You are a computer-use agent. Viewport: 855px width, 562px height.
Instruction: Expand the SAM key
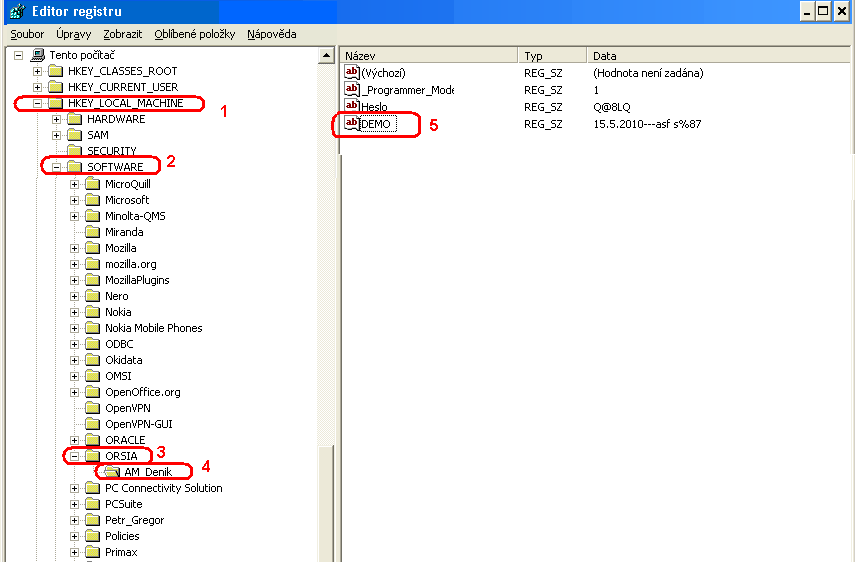click(x=56, y=135)
